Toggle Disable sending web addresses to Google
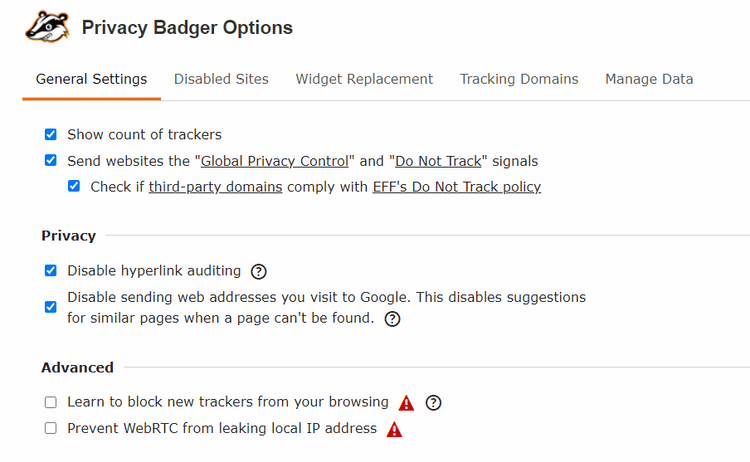This screenshot has height=462, width=750. point(50,307)
